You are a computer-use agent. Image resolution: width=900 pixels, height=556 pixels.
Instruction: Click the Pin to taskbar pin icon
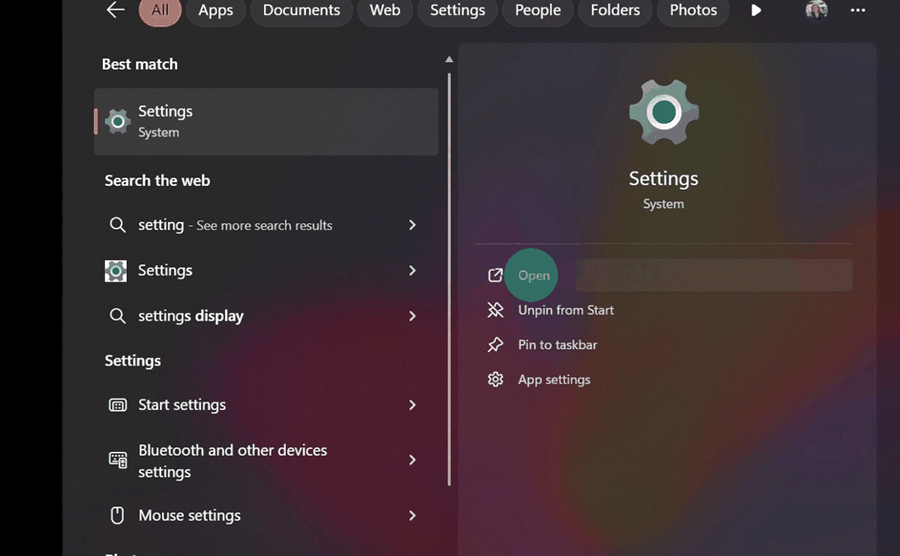(495, 345)
